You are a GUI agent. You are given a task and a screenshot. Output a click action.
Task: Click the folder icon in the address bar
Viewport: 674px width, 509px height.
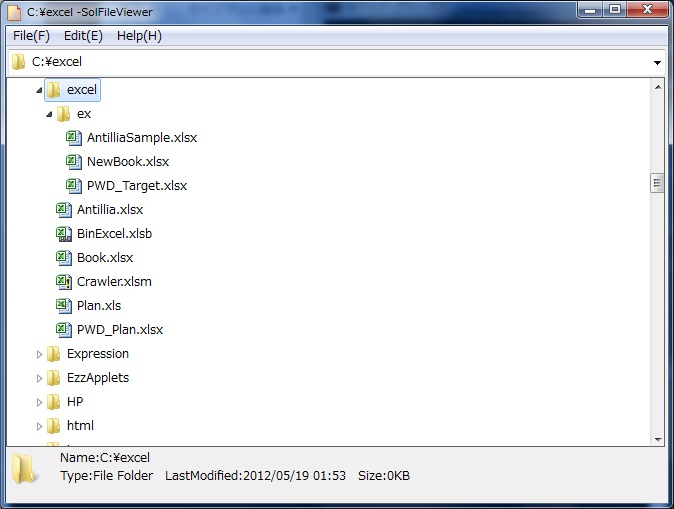pyautogui.click(x=18, y=62)
